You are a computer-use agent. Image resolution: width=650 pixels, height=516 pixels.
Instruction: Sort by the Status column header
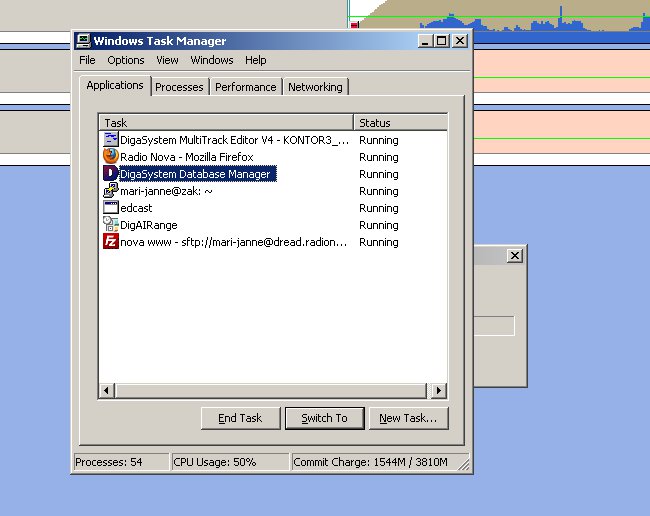pos(400,123)
